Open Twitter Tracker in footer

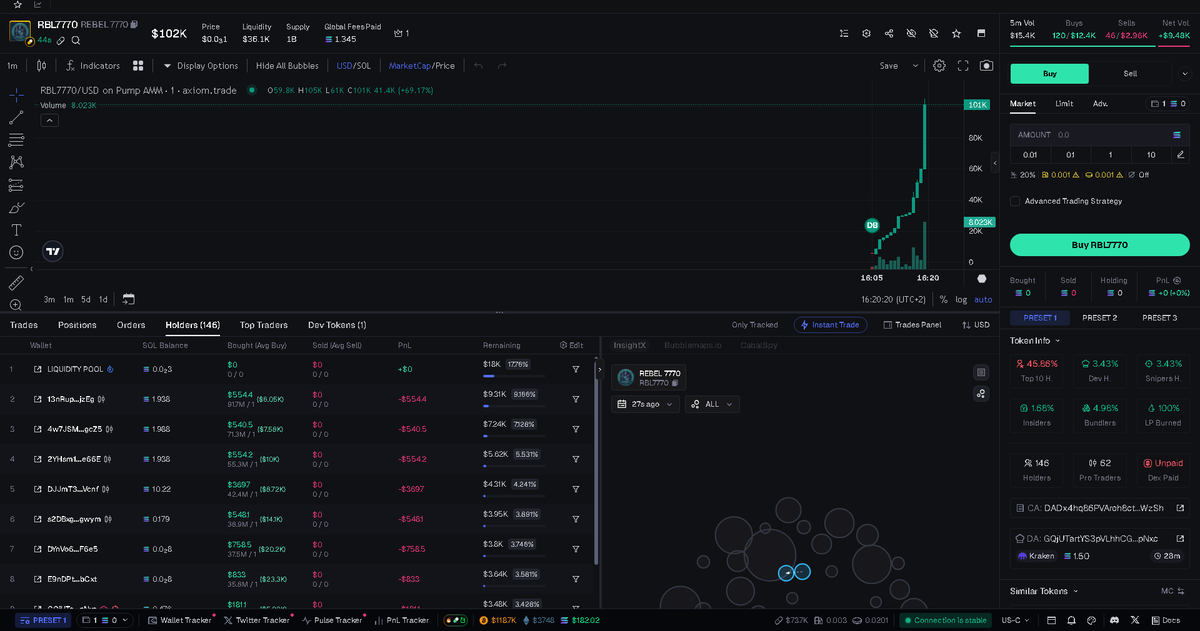point(257,620)
